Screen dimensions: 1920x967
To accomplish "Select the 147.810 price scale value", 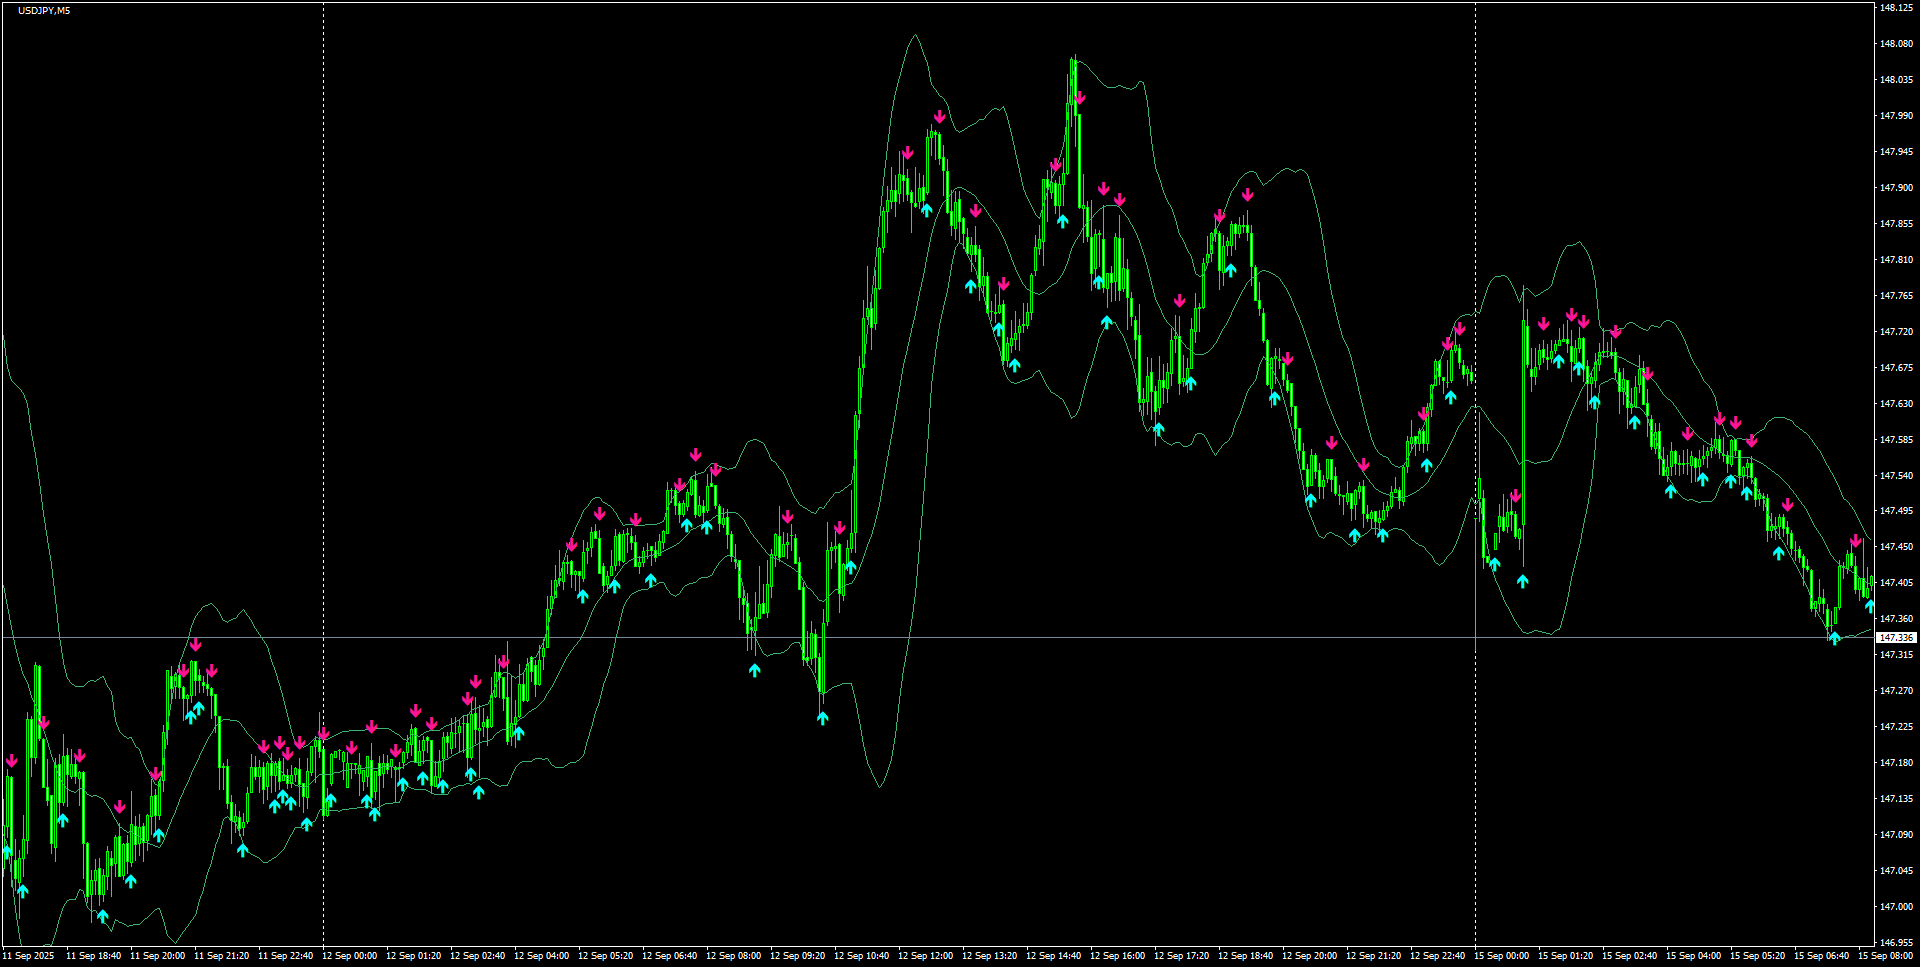I will 1896,260.
